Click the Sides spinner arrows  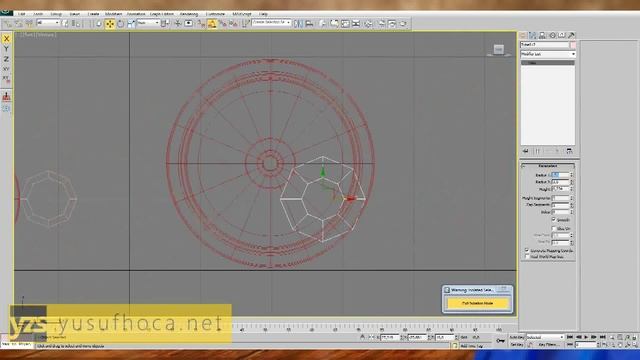click(x=571, y=212)
